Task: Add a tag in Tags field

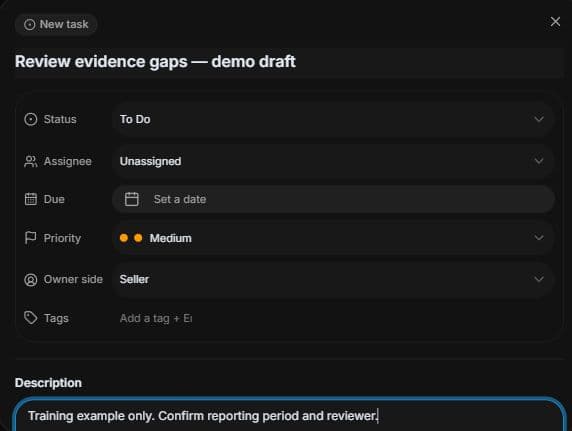Action: [x=156, y=319]
